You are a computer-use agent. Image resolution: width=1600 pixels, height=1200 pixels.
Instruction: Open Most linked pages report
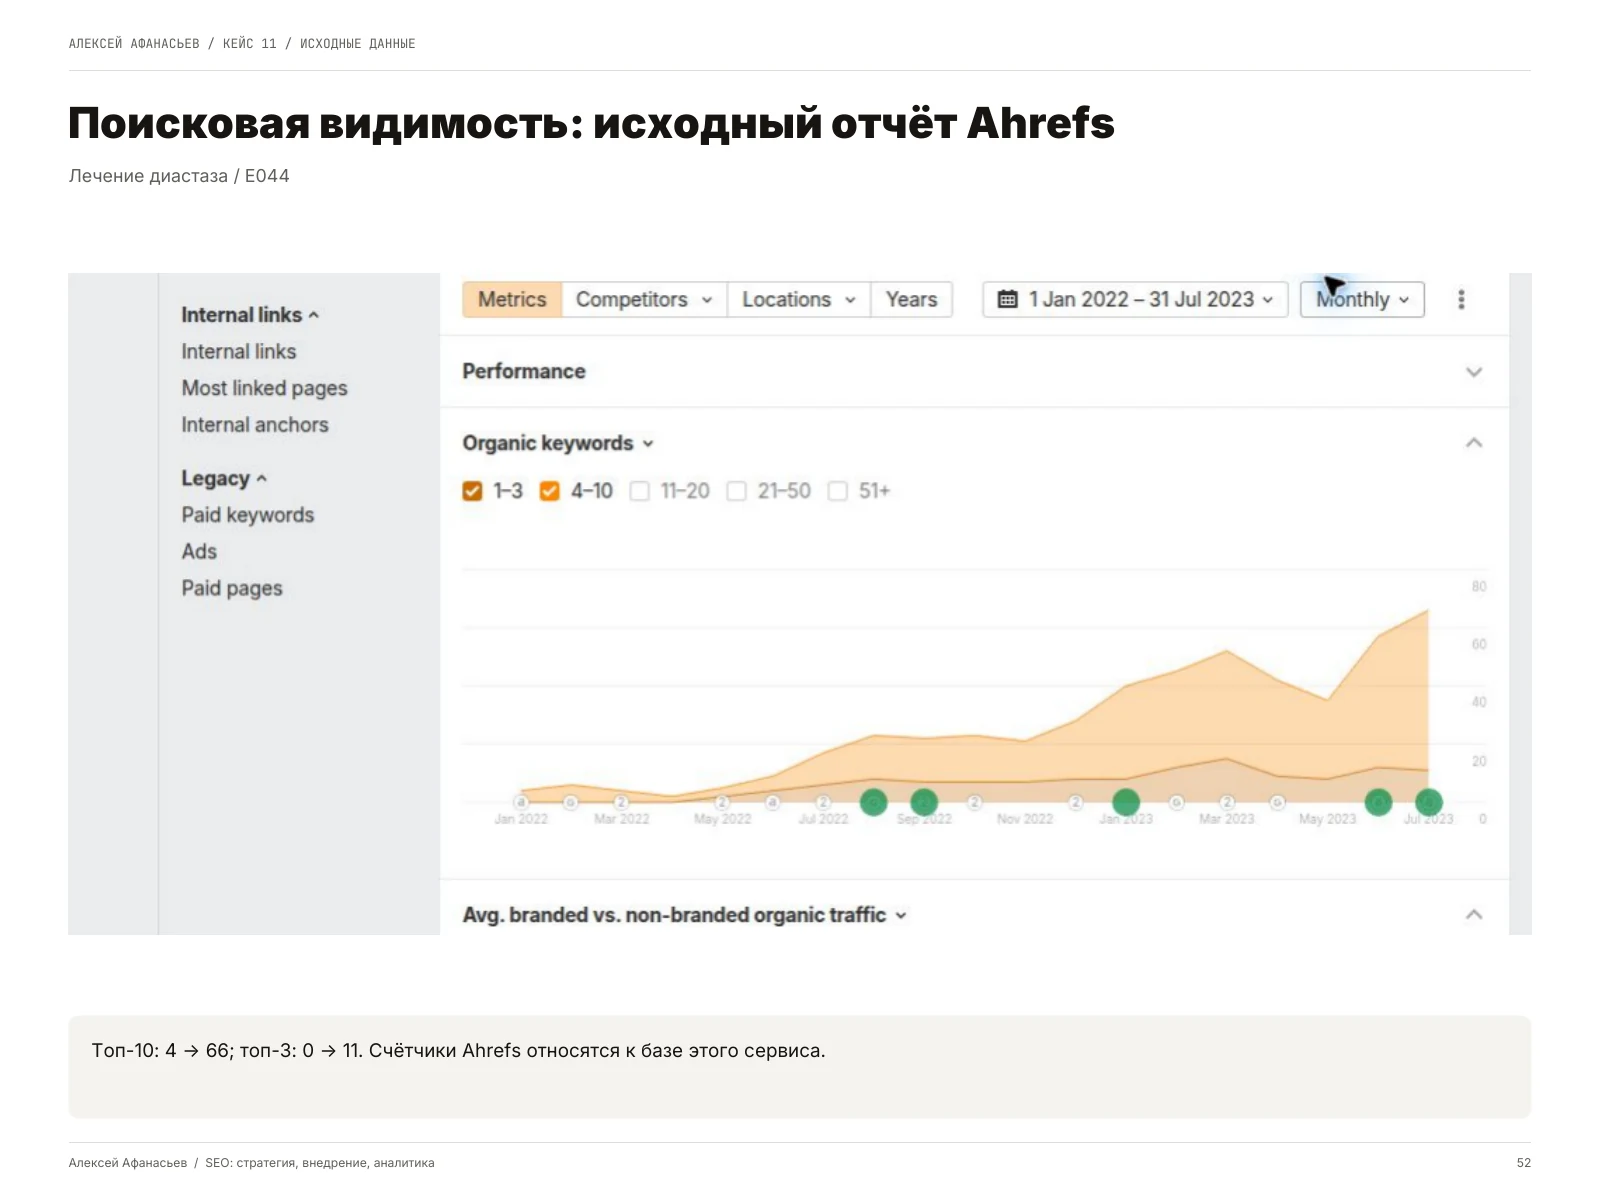click(x=264, y=388)
